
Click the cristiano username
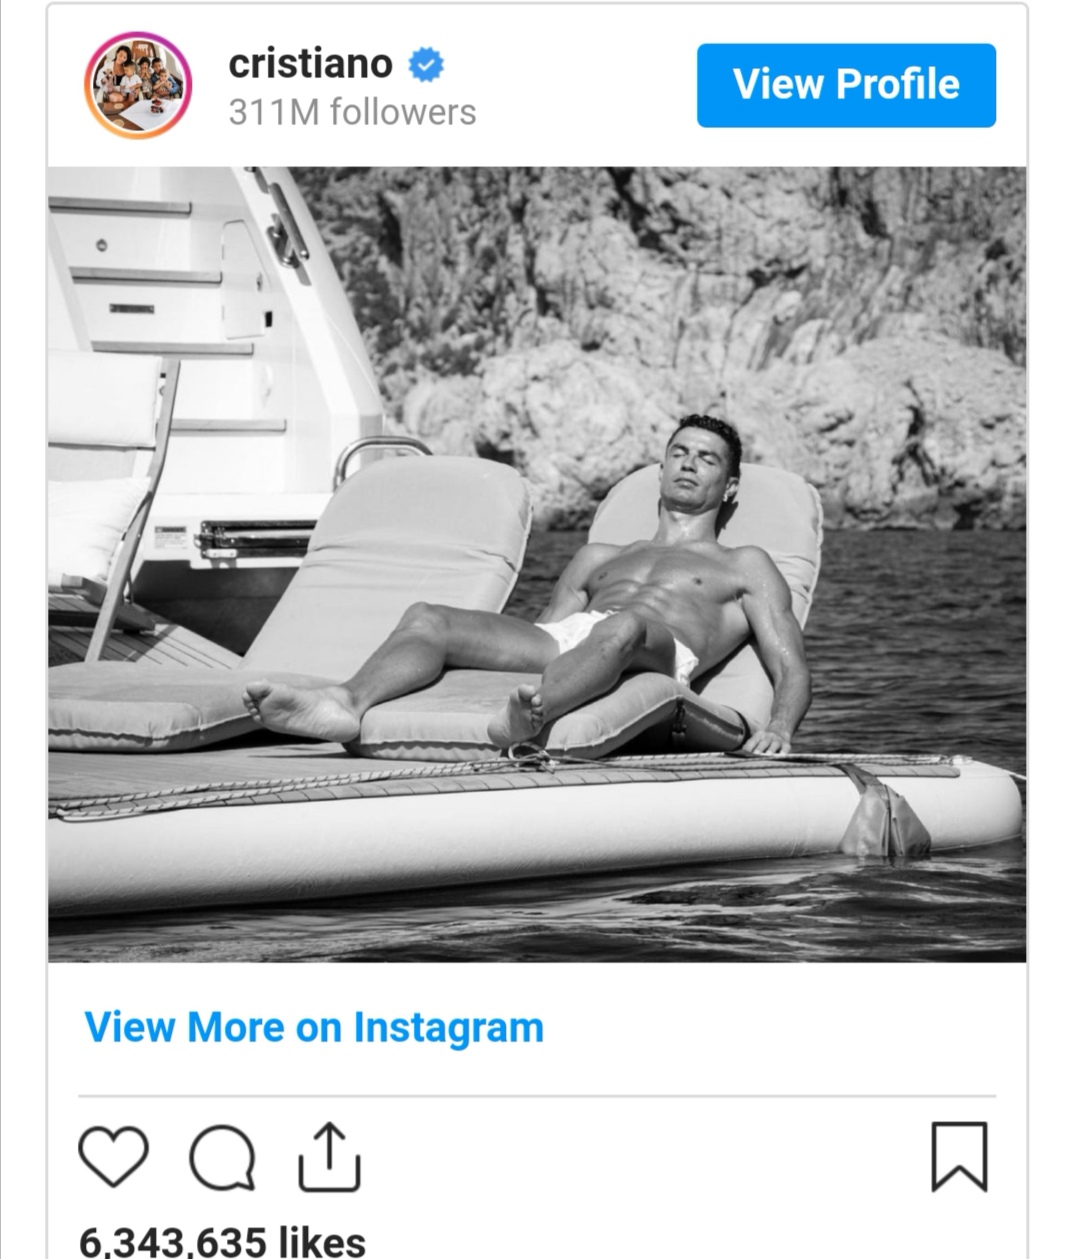310,64
